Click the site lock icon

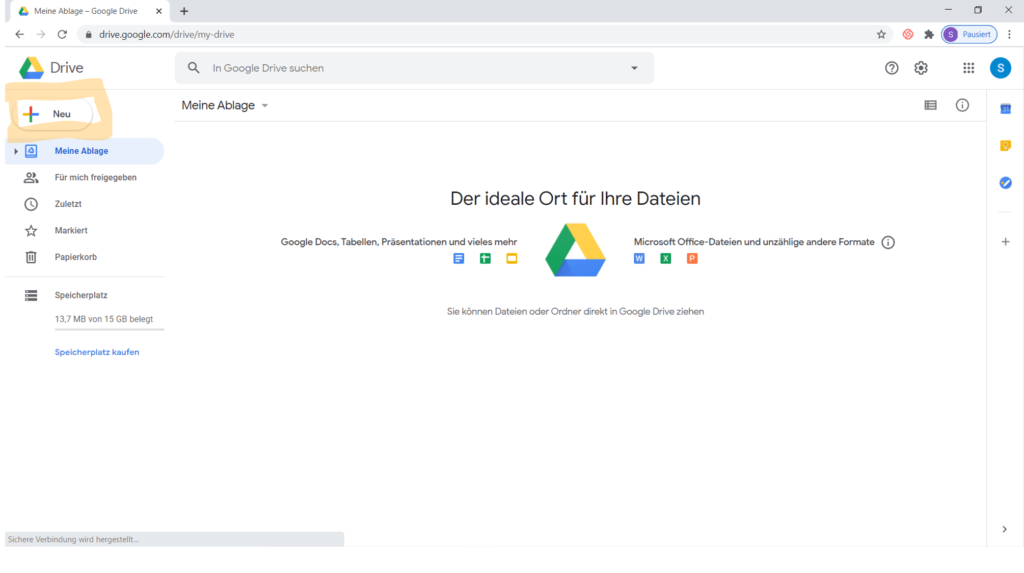coord(89,35)
